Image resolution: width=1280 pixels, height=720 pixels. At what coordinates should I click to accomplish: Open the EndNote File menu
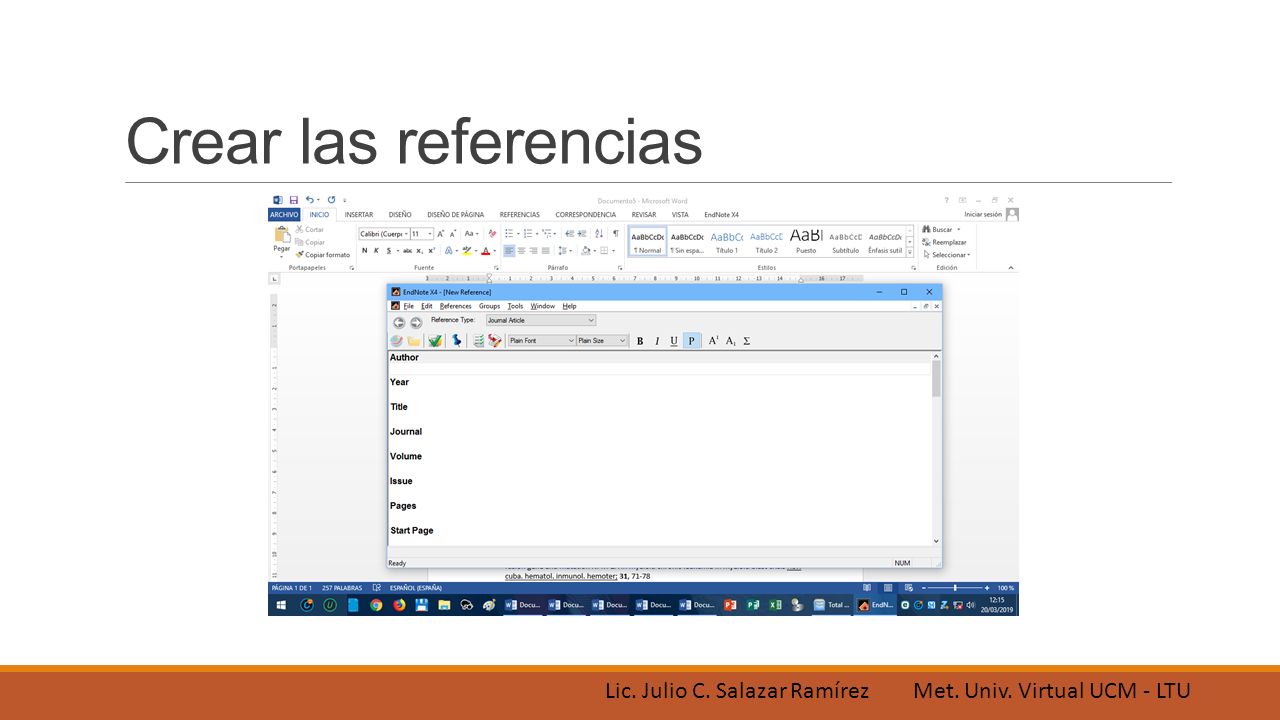[x=409, y=306]
